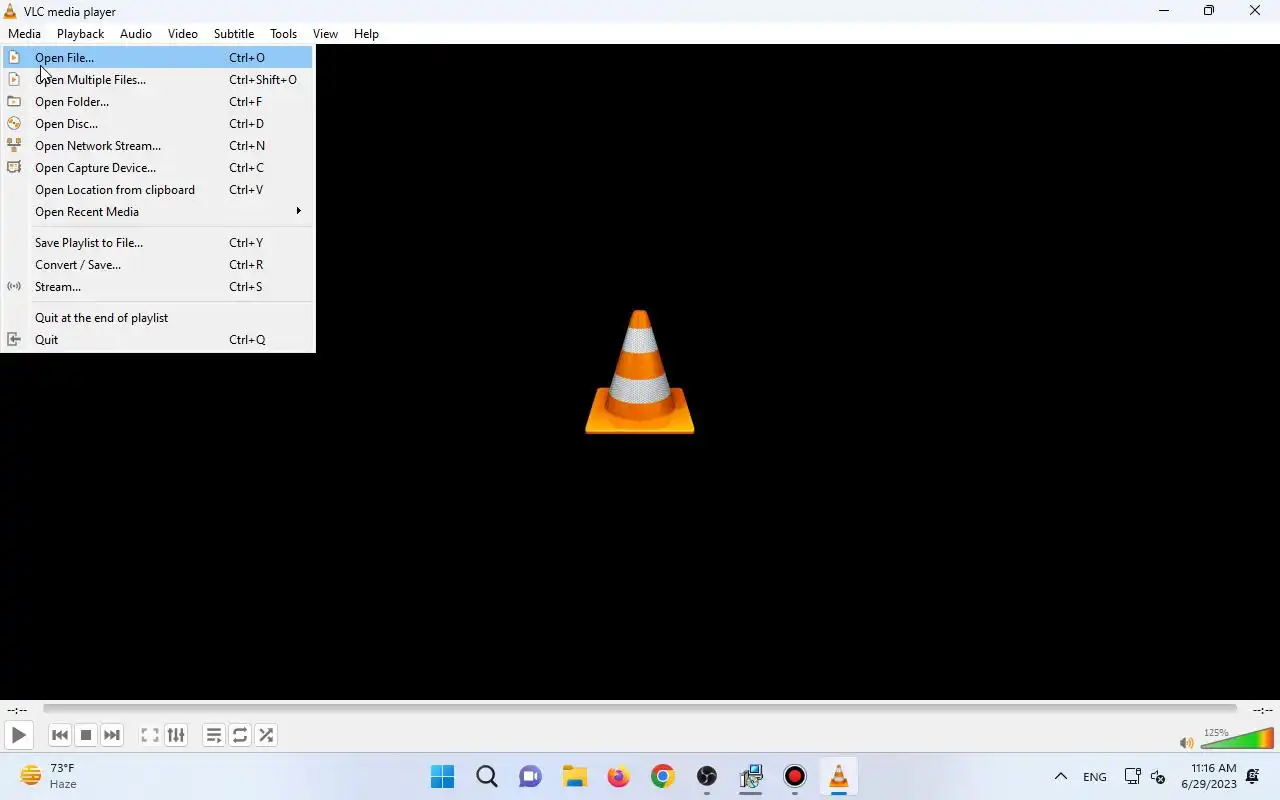Click the playback seek bar
Viewport: 1280px width, 800px height.
pos(640,709)
